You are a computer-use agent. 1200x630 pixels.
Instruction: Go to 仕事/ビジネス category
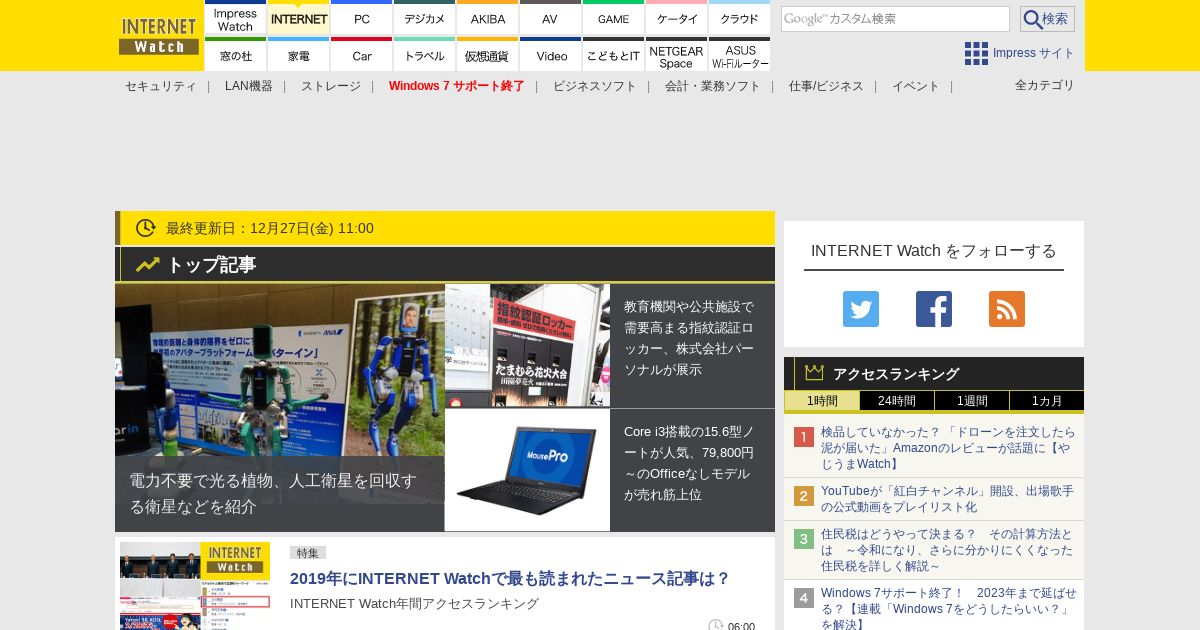[826, 86]
